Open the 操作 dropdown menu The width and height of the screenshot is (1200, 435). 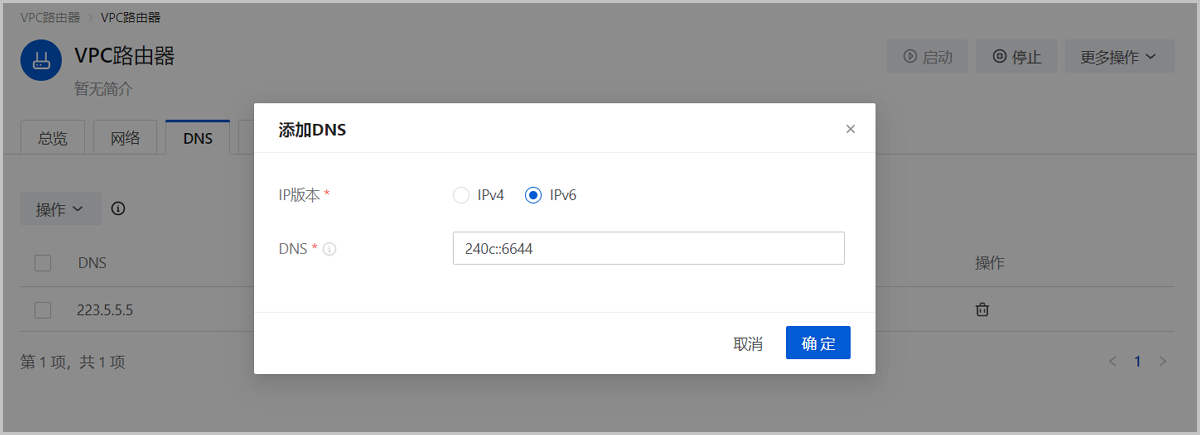(x=60, y=209)
